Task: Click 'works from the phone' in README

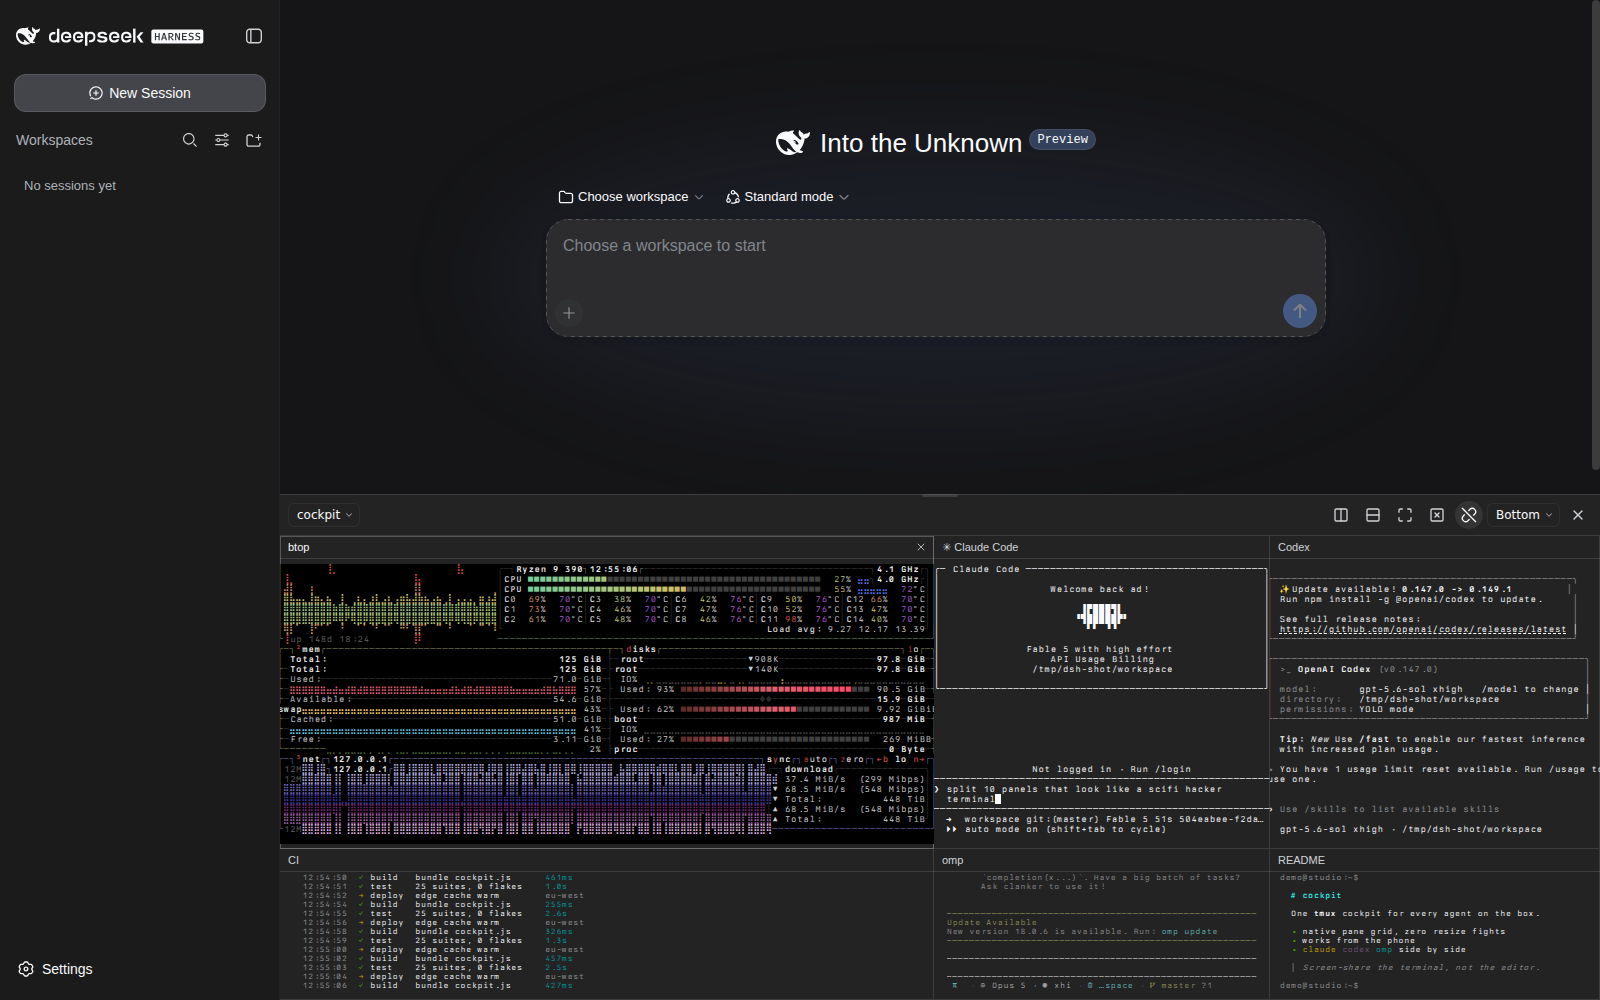Action: tap(1358, 940)
